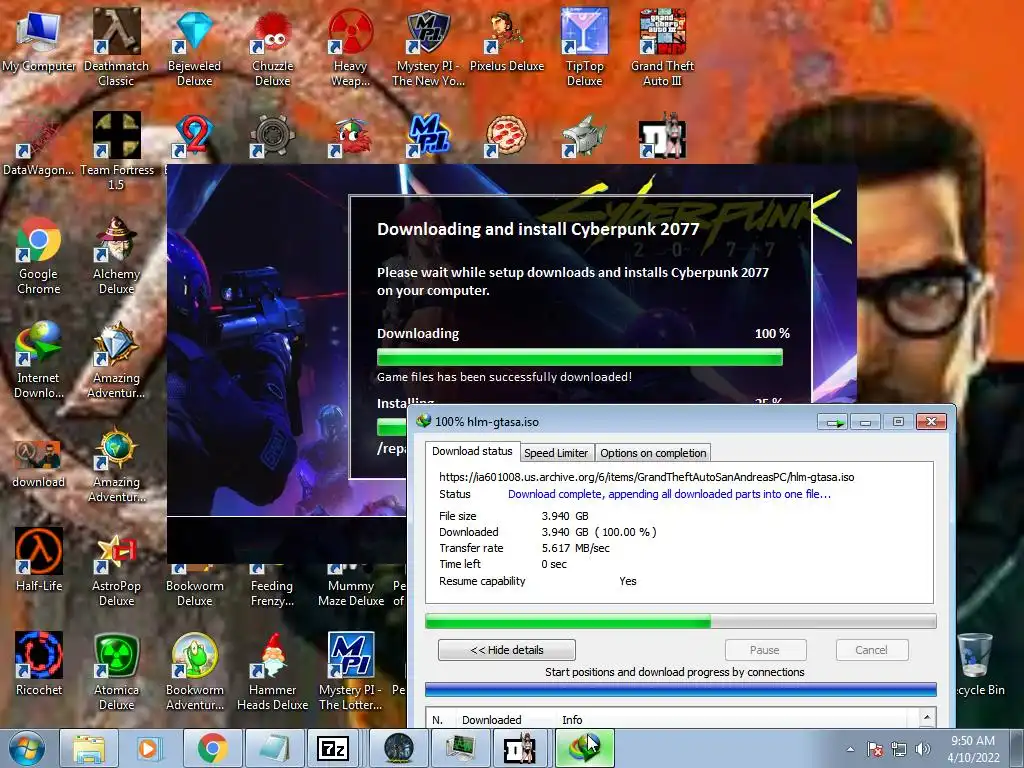Click 'Game files has been successfully downloaded!' text
Screen dimensions: 1024x768
(504, 377)
